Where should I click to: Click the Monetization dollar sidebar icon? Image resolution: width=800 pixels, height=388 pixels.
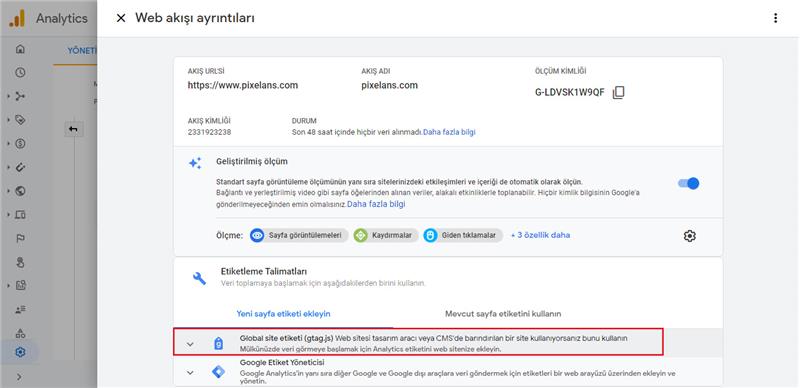[x=20, y=144]
